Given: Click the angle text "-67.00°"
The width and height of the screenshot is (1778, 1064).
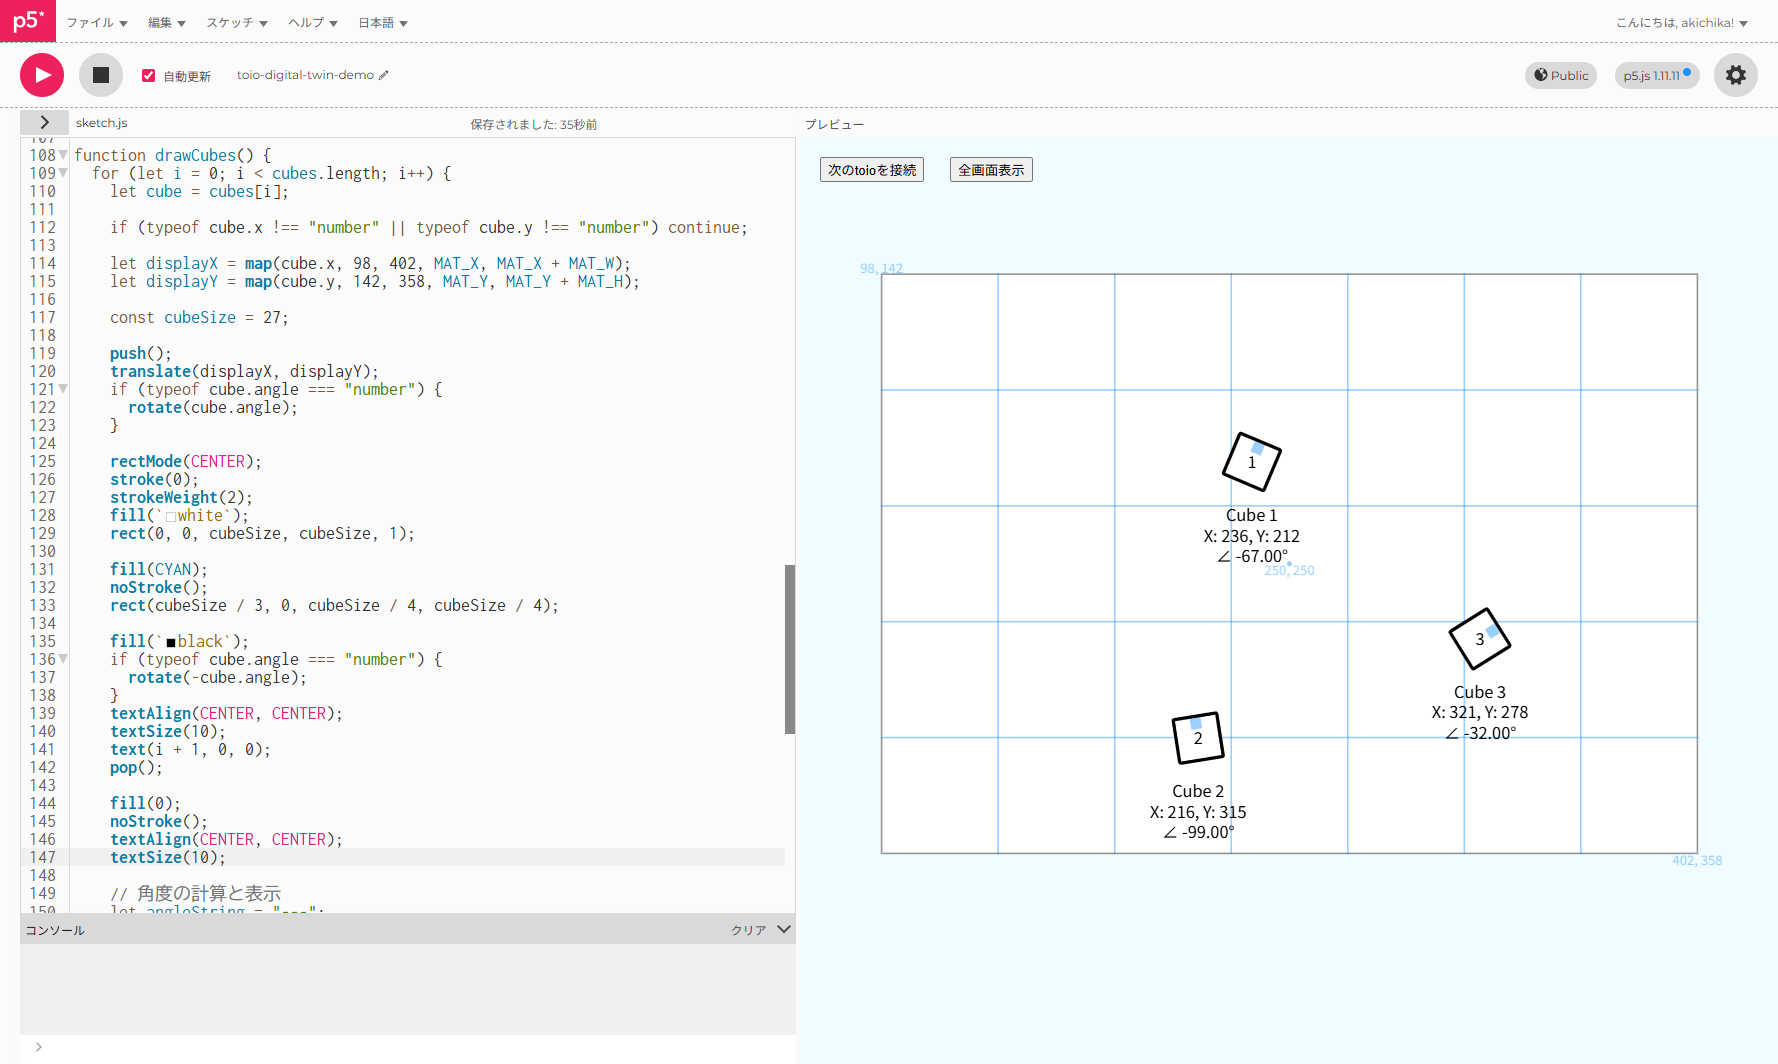Looking at the screenshot, I should 1262,556.
